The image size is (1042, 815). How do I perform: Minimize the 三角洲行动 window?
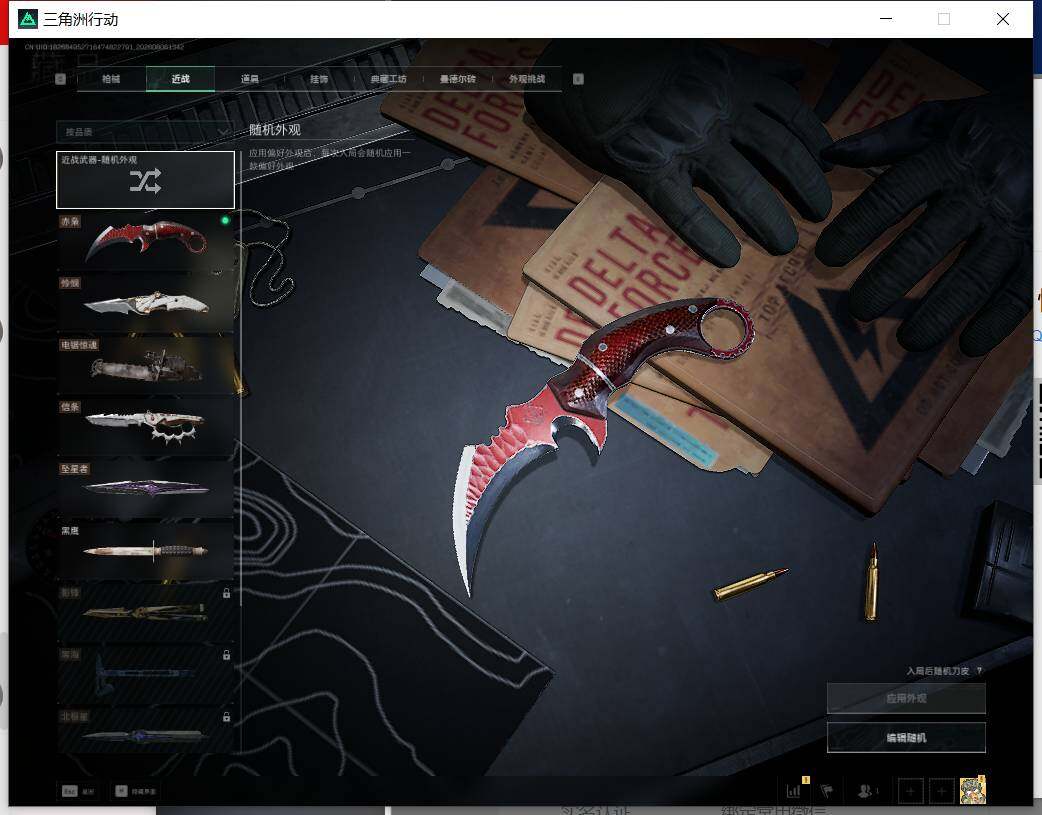point(886,19)
